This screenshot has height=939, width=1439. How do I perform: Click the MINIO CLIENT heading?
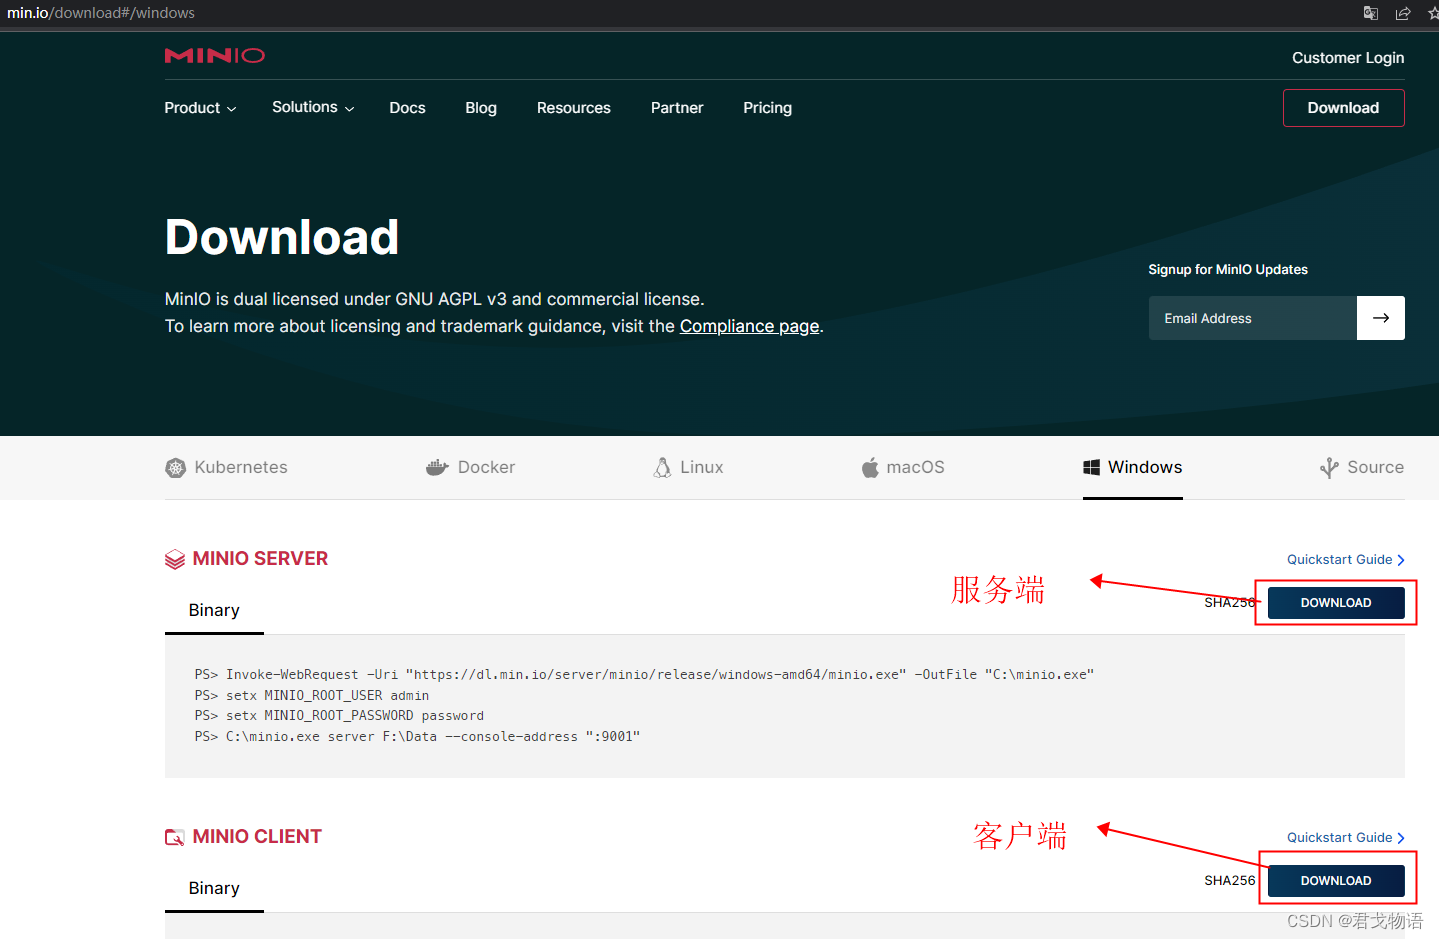coord(257,837)
